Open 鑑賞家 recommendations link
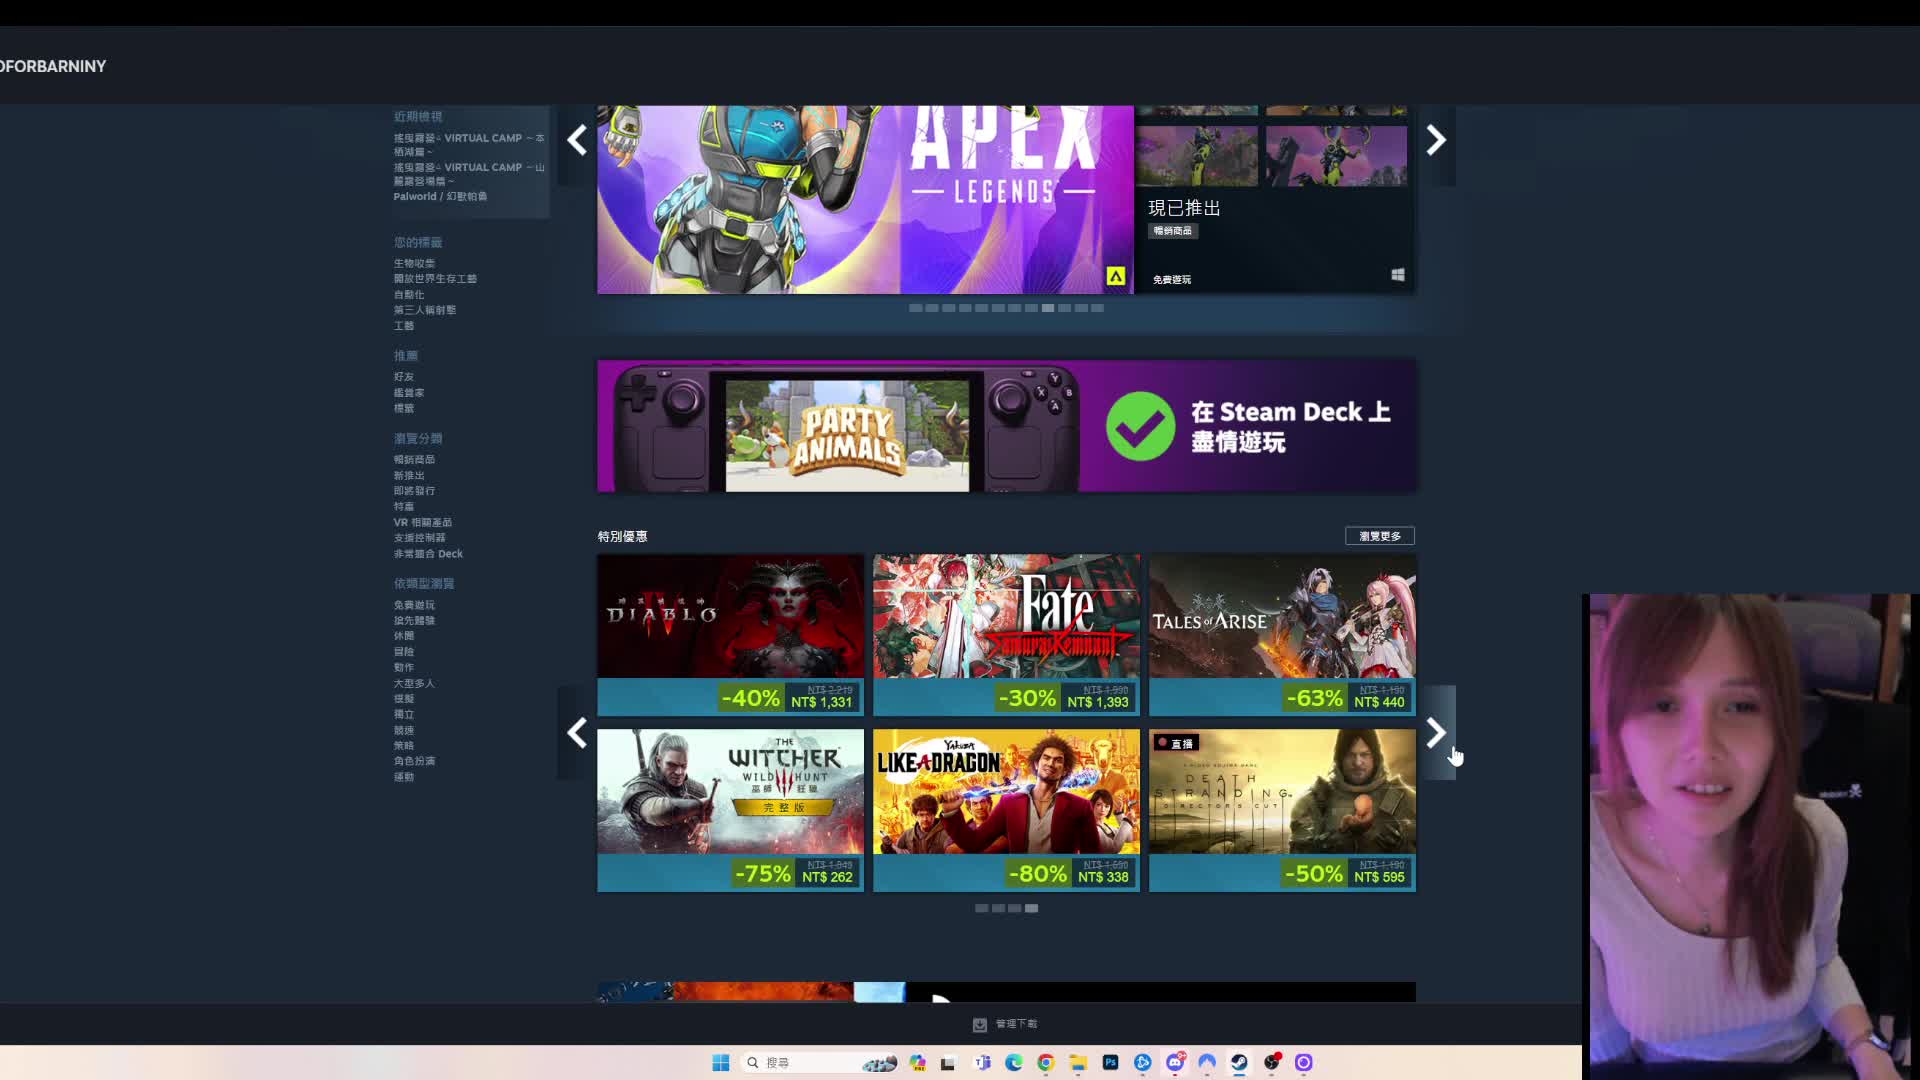Viewport: 1920px width, 1080px height. [x=408, y=392]
